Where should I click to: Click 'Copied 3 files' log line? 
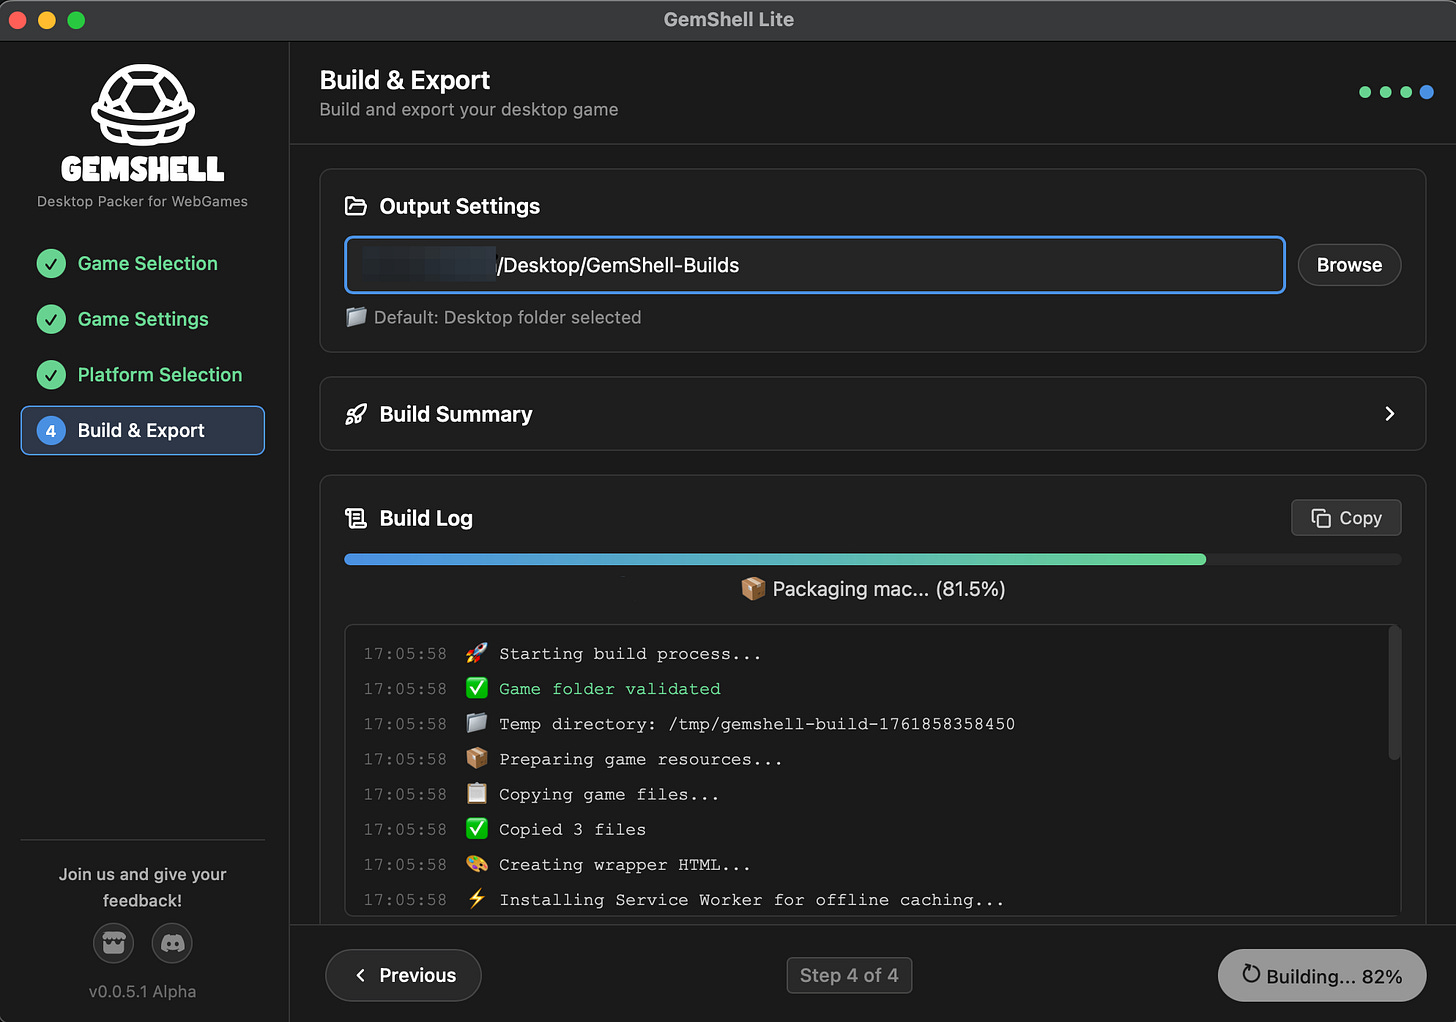(x=572, y=829)
